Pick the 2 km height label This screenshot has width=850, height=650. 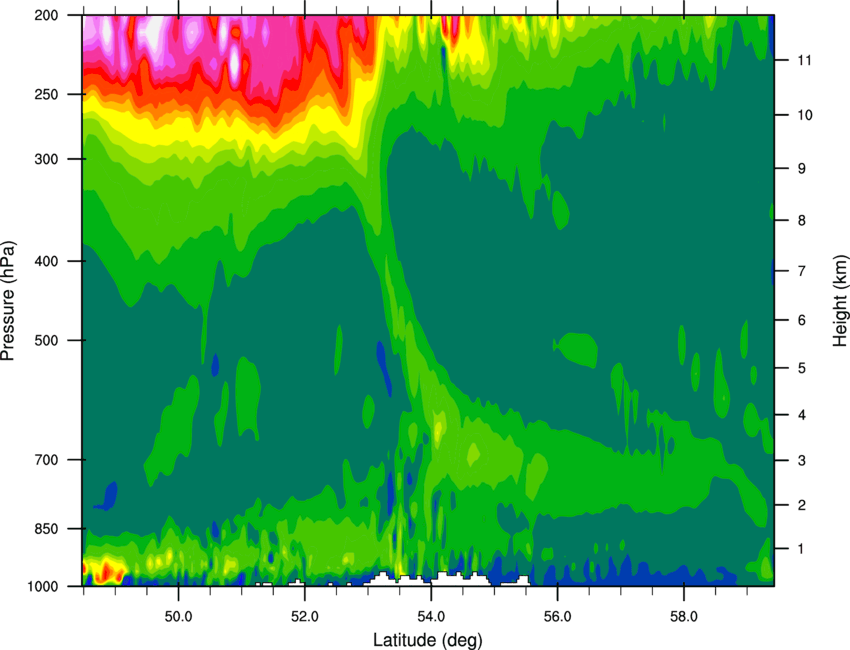pos(802,505)
